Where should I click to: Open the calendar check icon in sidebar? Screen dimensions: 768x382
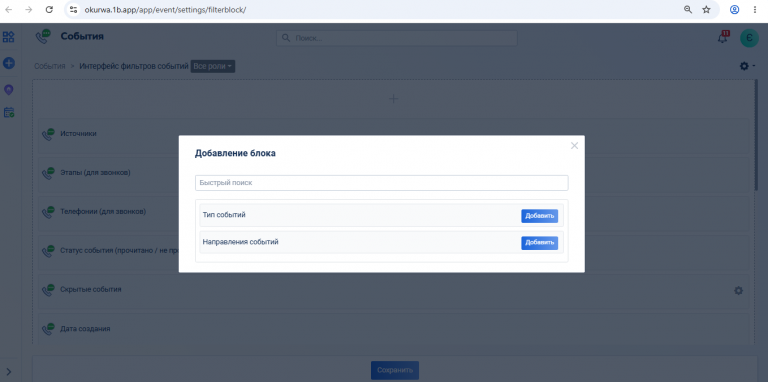coord(9,112)
